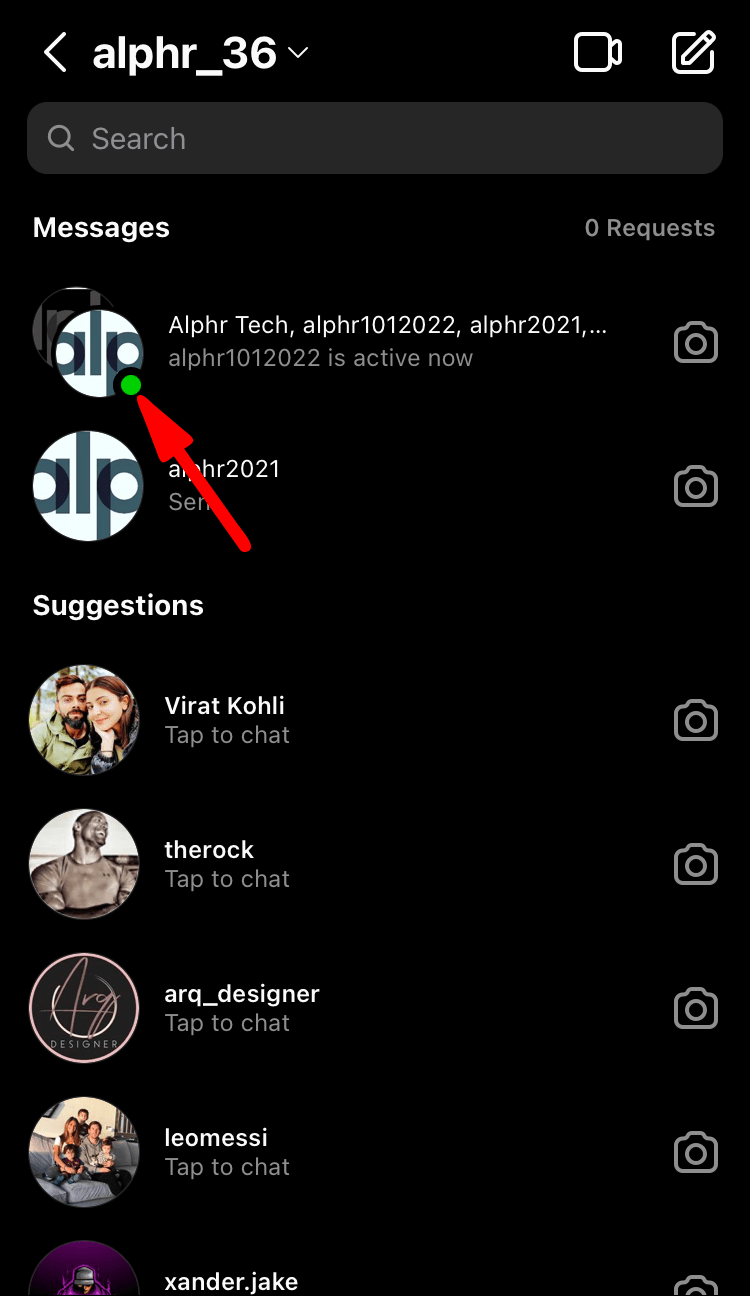
Task: Tap the alphr2021 profile picture
Action: [88, 486]
